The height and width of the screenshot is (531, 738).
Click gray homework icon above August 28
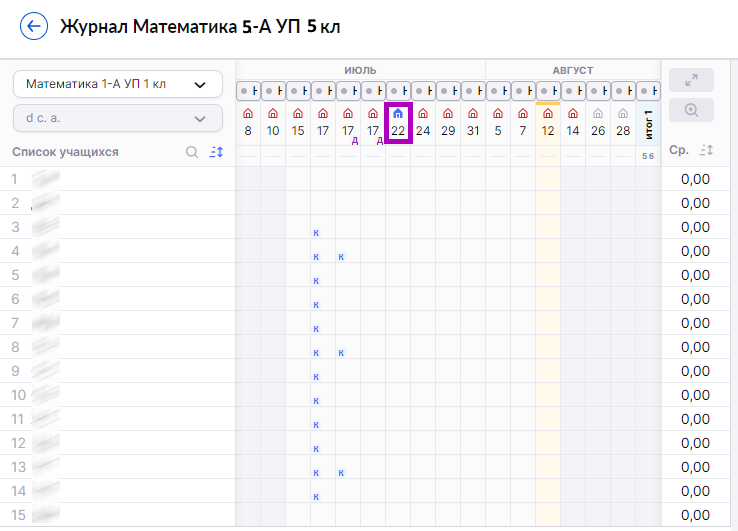point(623,113)
